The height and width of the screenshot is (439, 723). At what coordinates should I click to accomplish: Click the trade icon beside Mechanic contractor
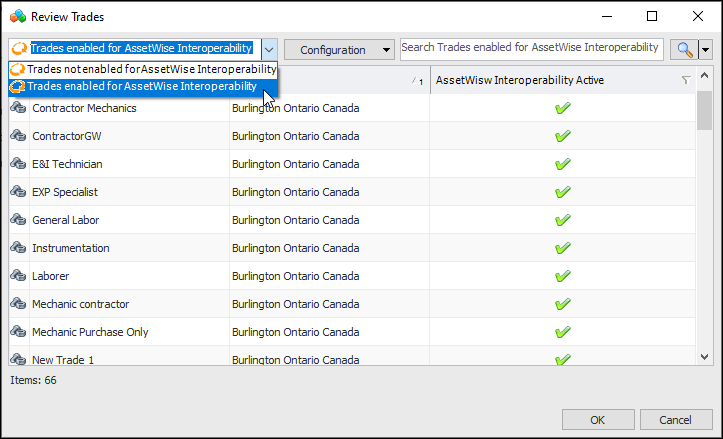click(x=18, y=304)
